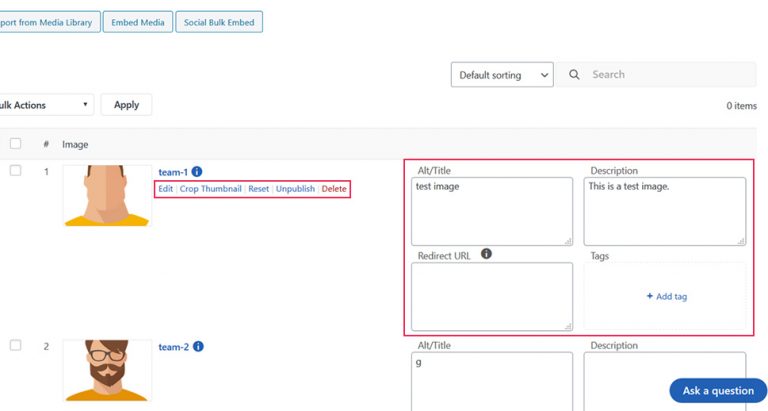Click the Edit link for team-1
The image size is (768, 411).
pyautogui.click(x=165, y=189)
